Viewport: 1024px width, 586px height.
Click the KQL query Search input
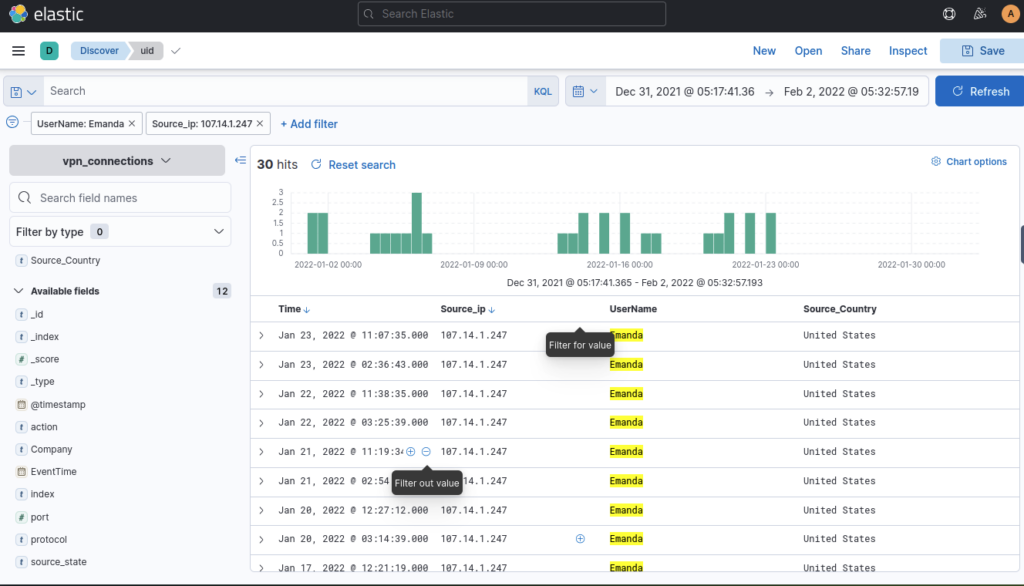click(x=285, y=91)
